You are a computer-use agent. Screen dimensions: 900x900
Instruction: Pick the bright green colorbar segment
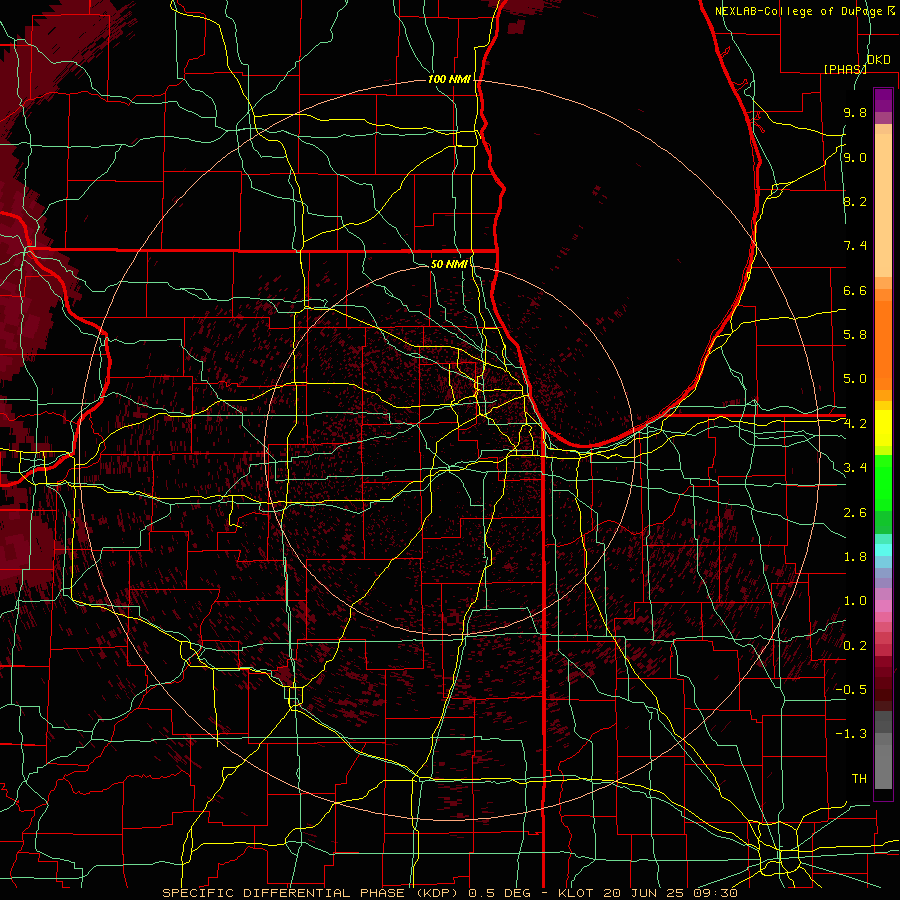coord(883,483)
